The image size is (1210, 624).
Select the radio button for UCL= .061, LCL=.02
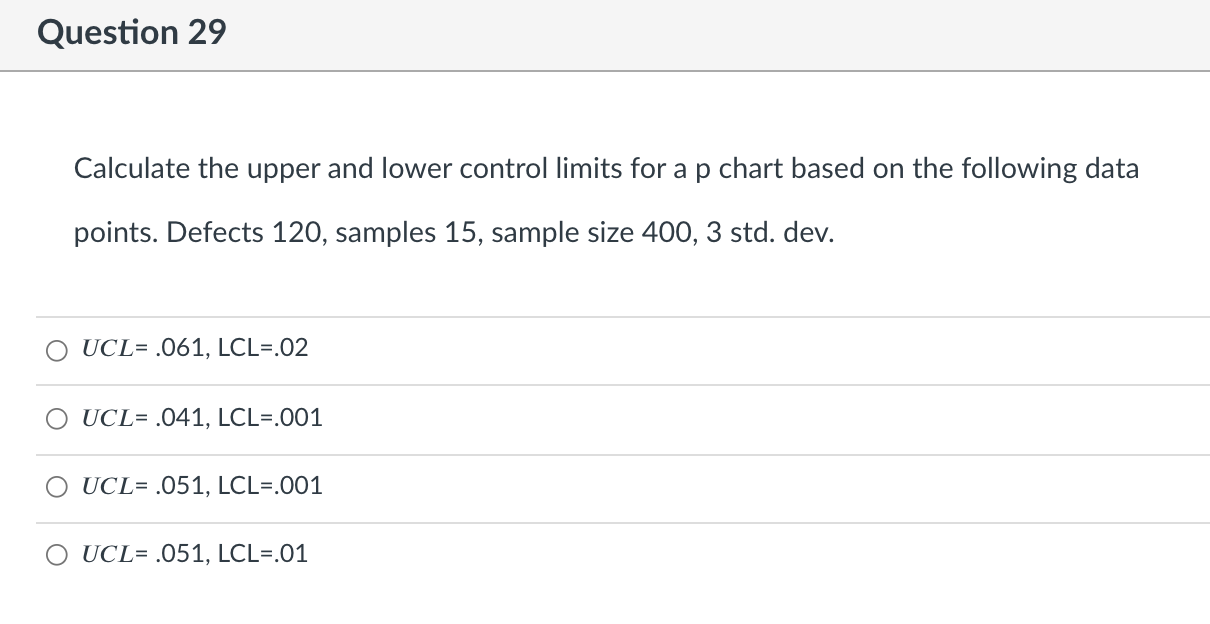click(57, 350)
